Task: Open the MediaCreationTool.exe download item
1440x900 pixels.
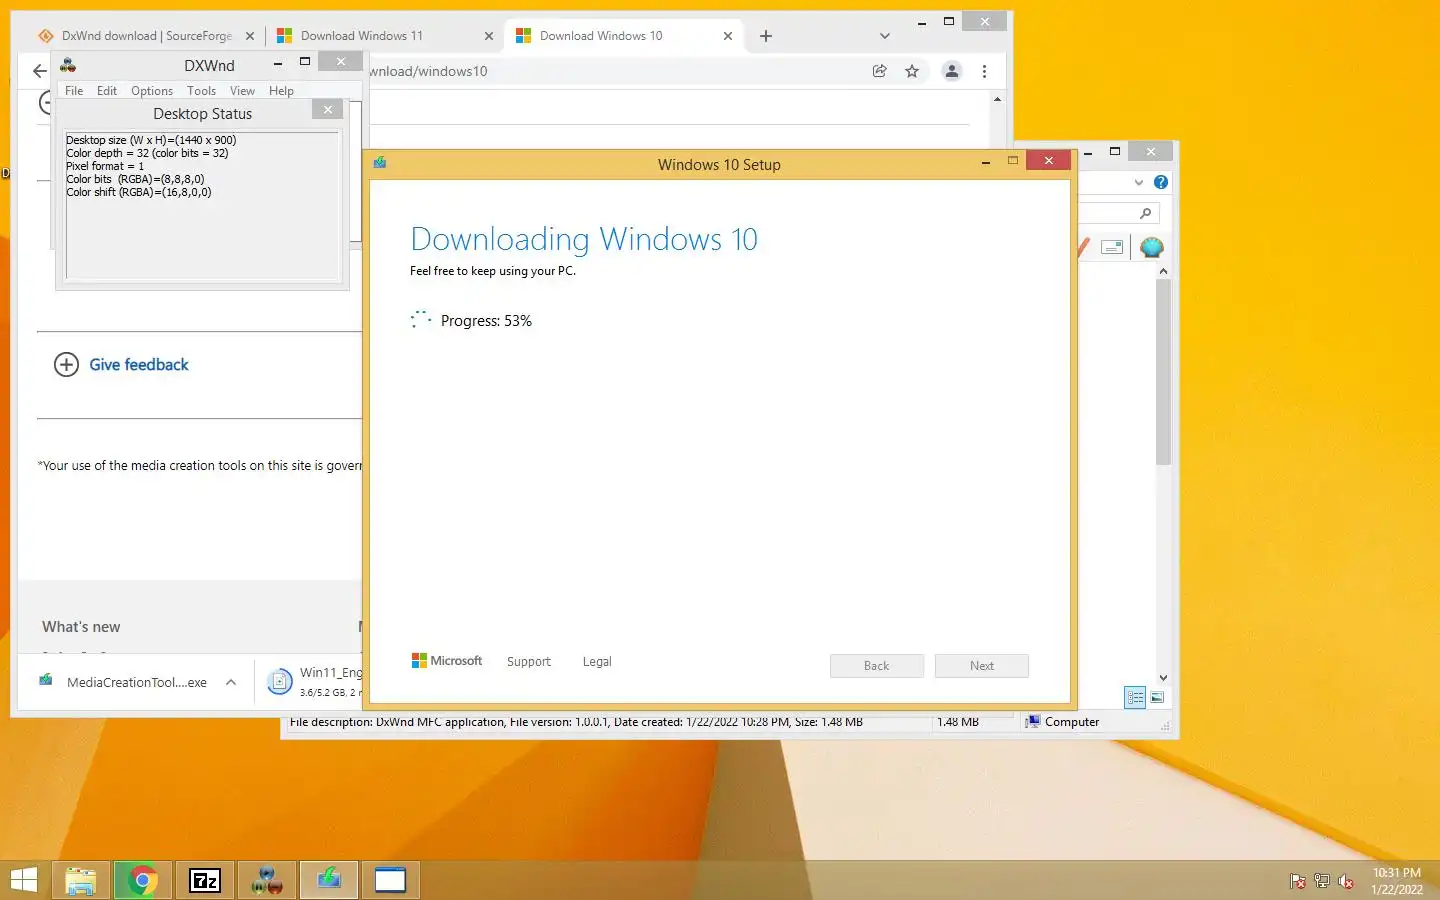Action: (124, 682)
